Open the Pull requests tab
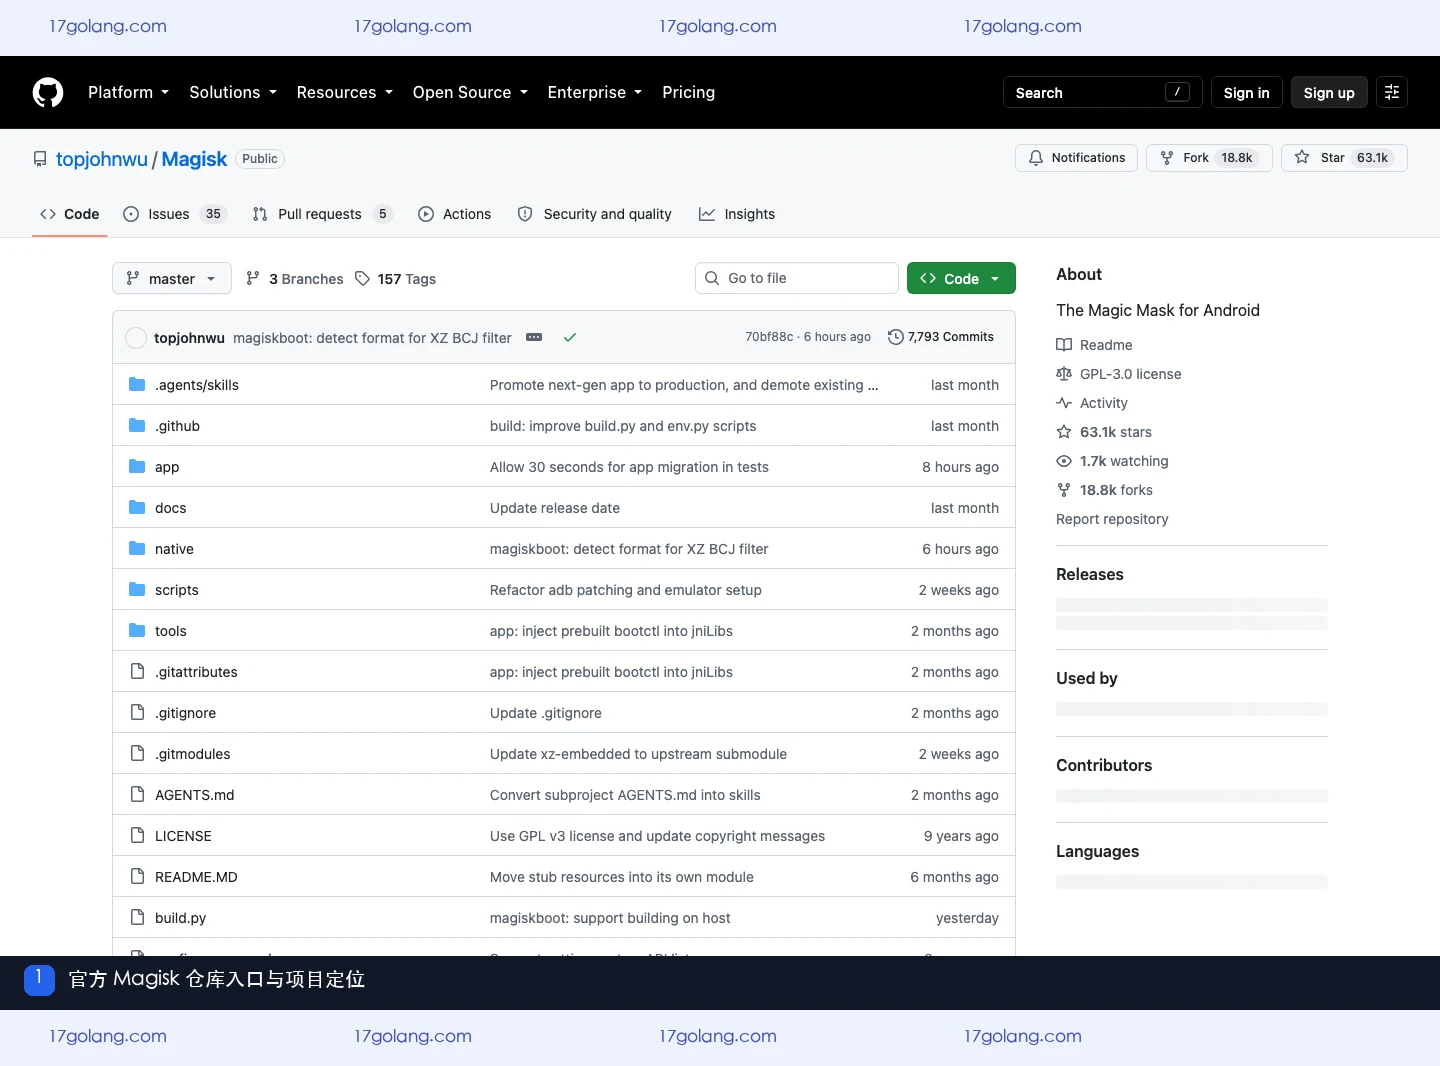This screenshot has height=1066, width=1440. [x=322, y=214]
